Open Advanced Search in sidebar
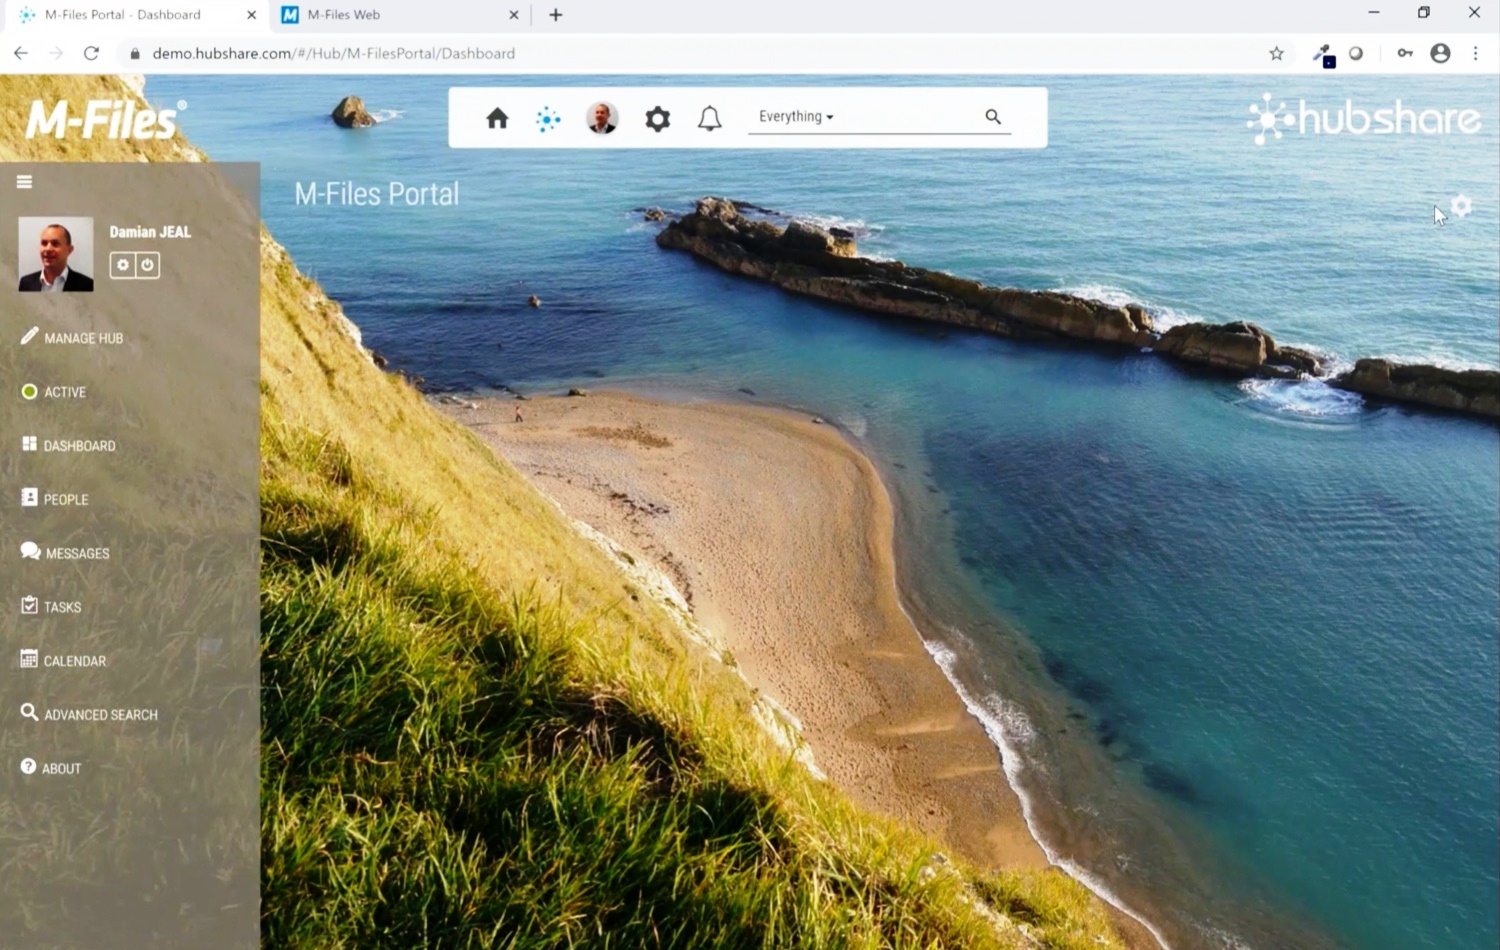1500x950 pixels. pyautogui.click(x=89, y=714)
